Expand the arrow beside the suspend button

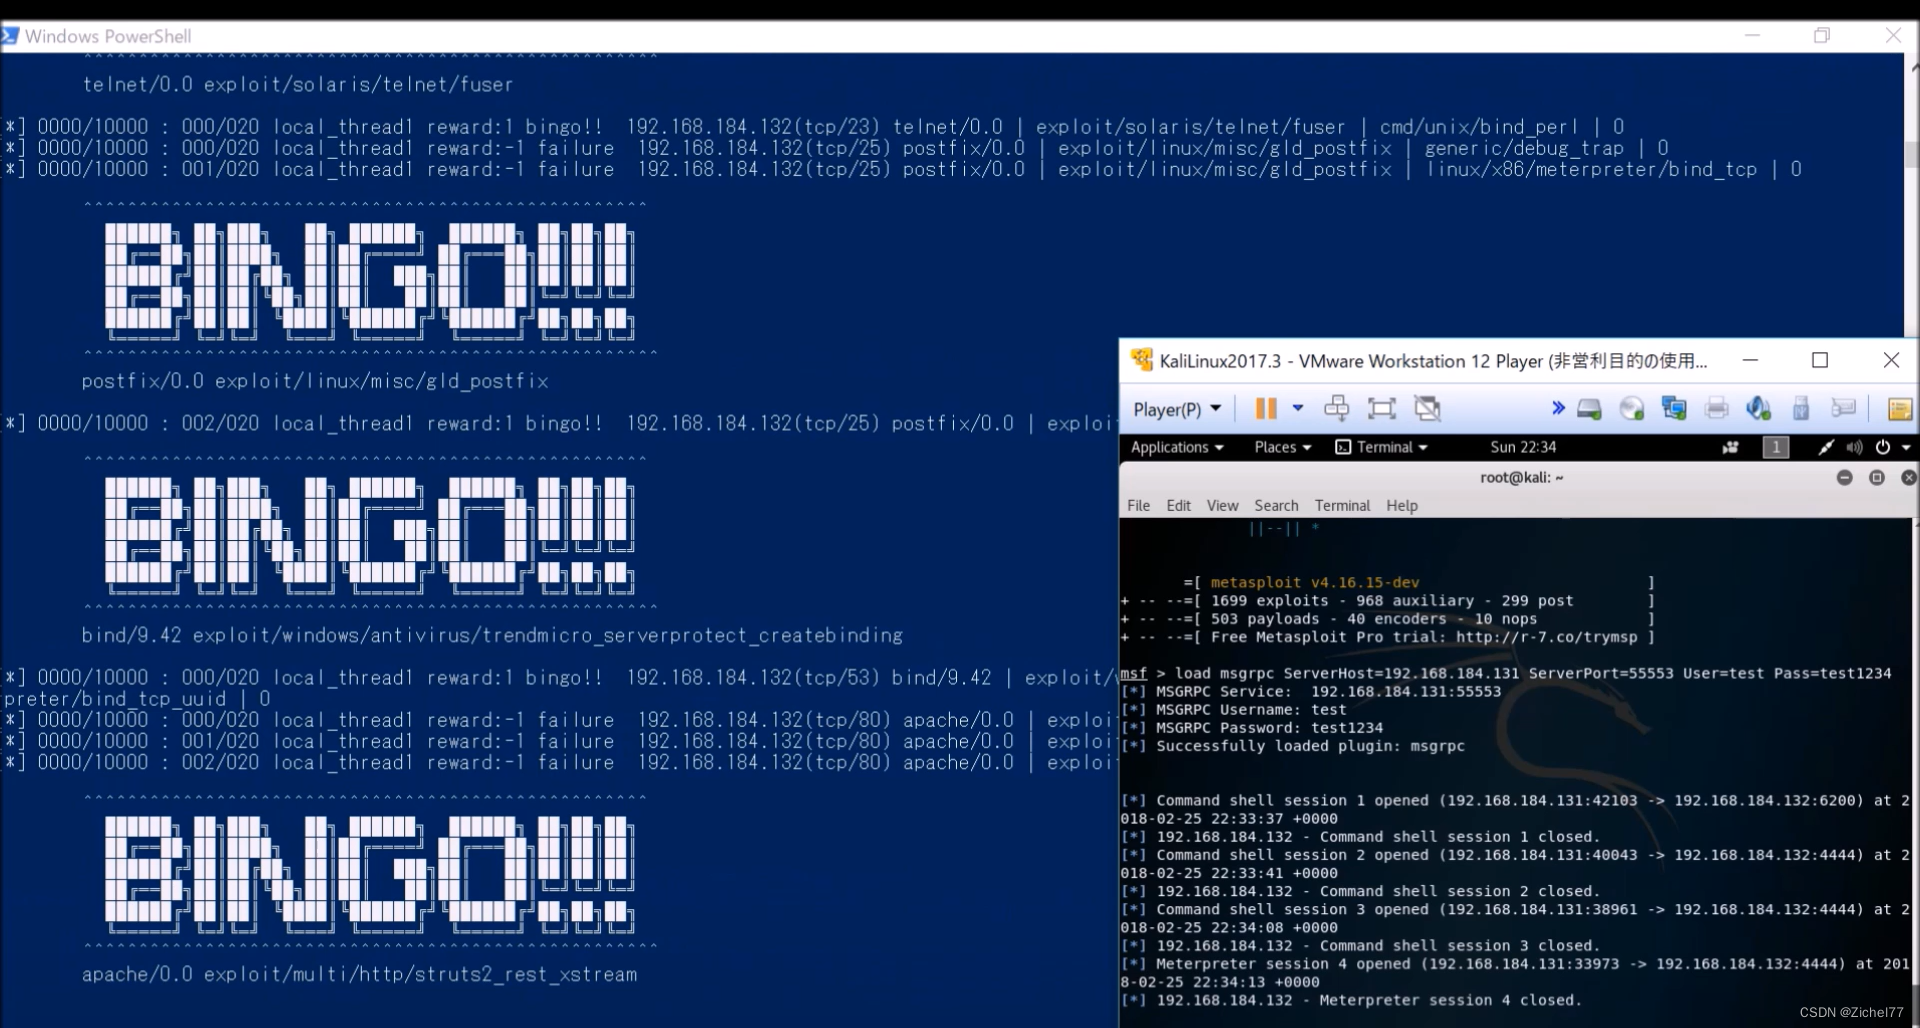pyautogui.click(x=1297, y=408)
